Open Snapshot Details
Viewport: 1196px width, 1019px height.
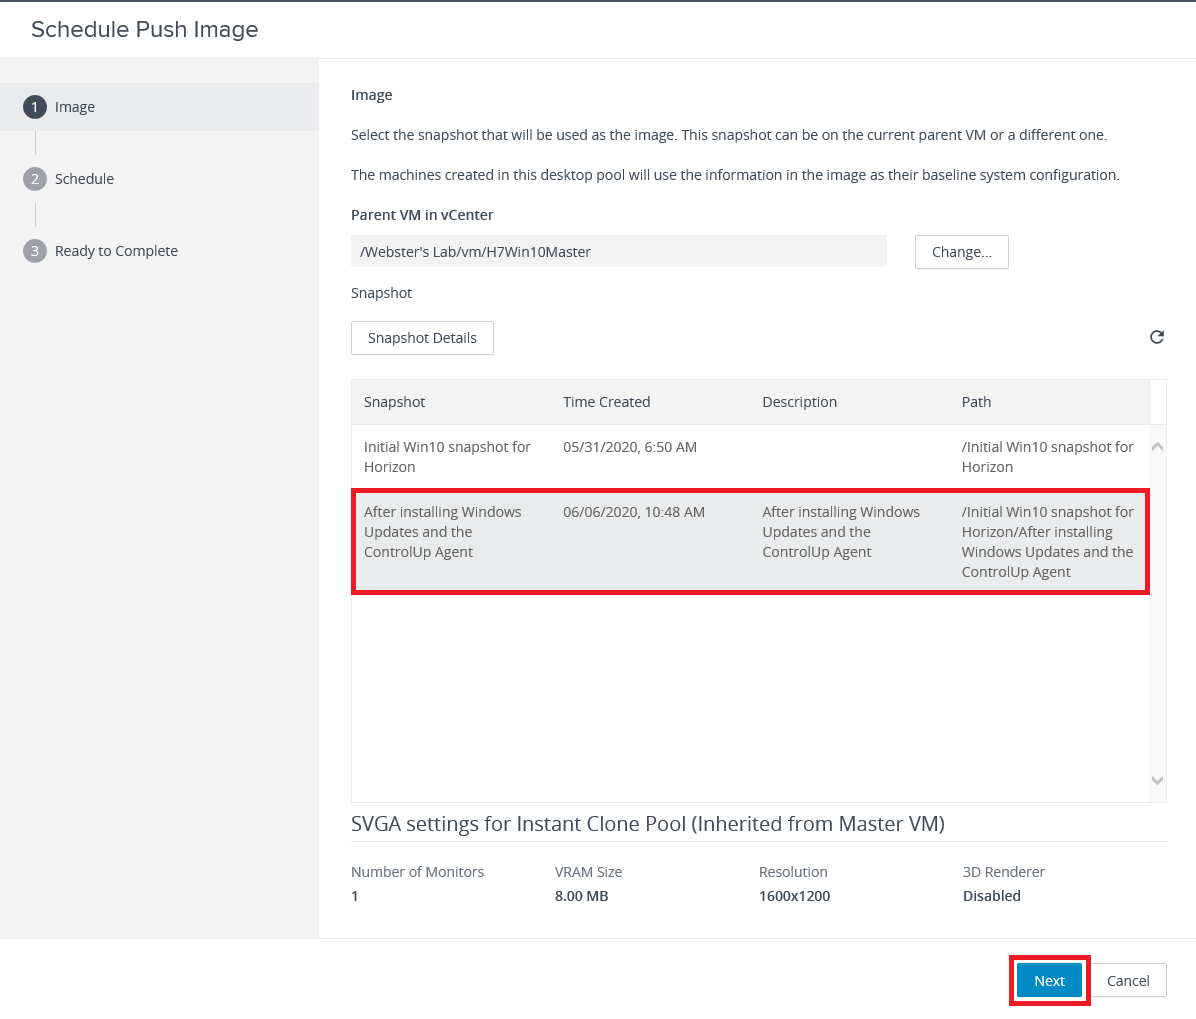[422, 338]
